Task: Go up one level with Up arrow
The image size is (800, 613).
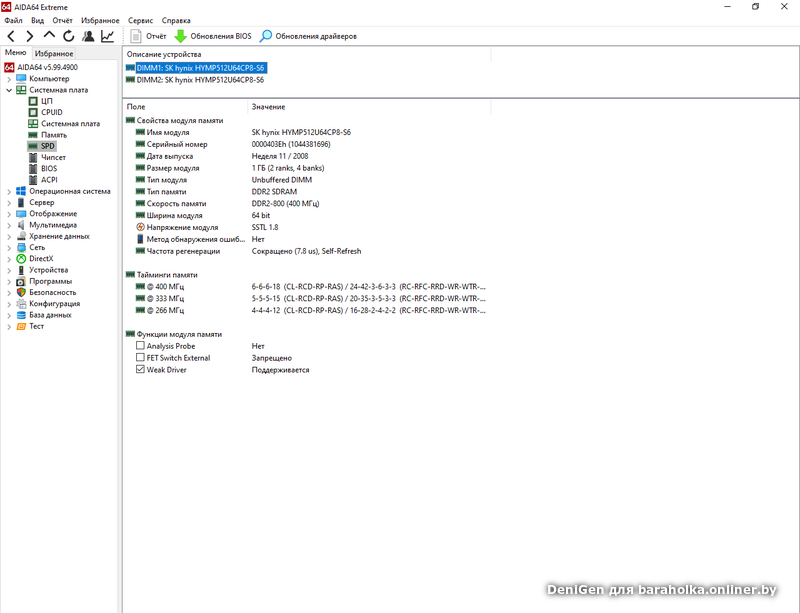Action: [x=49, y=35]
